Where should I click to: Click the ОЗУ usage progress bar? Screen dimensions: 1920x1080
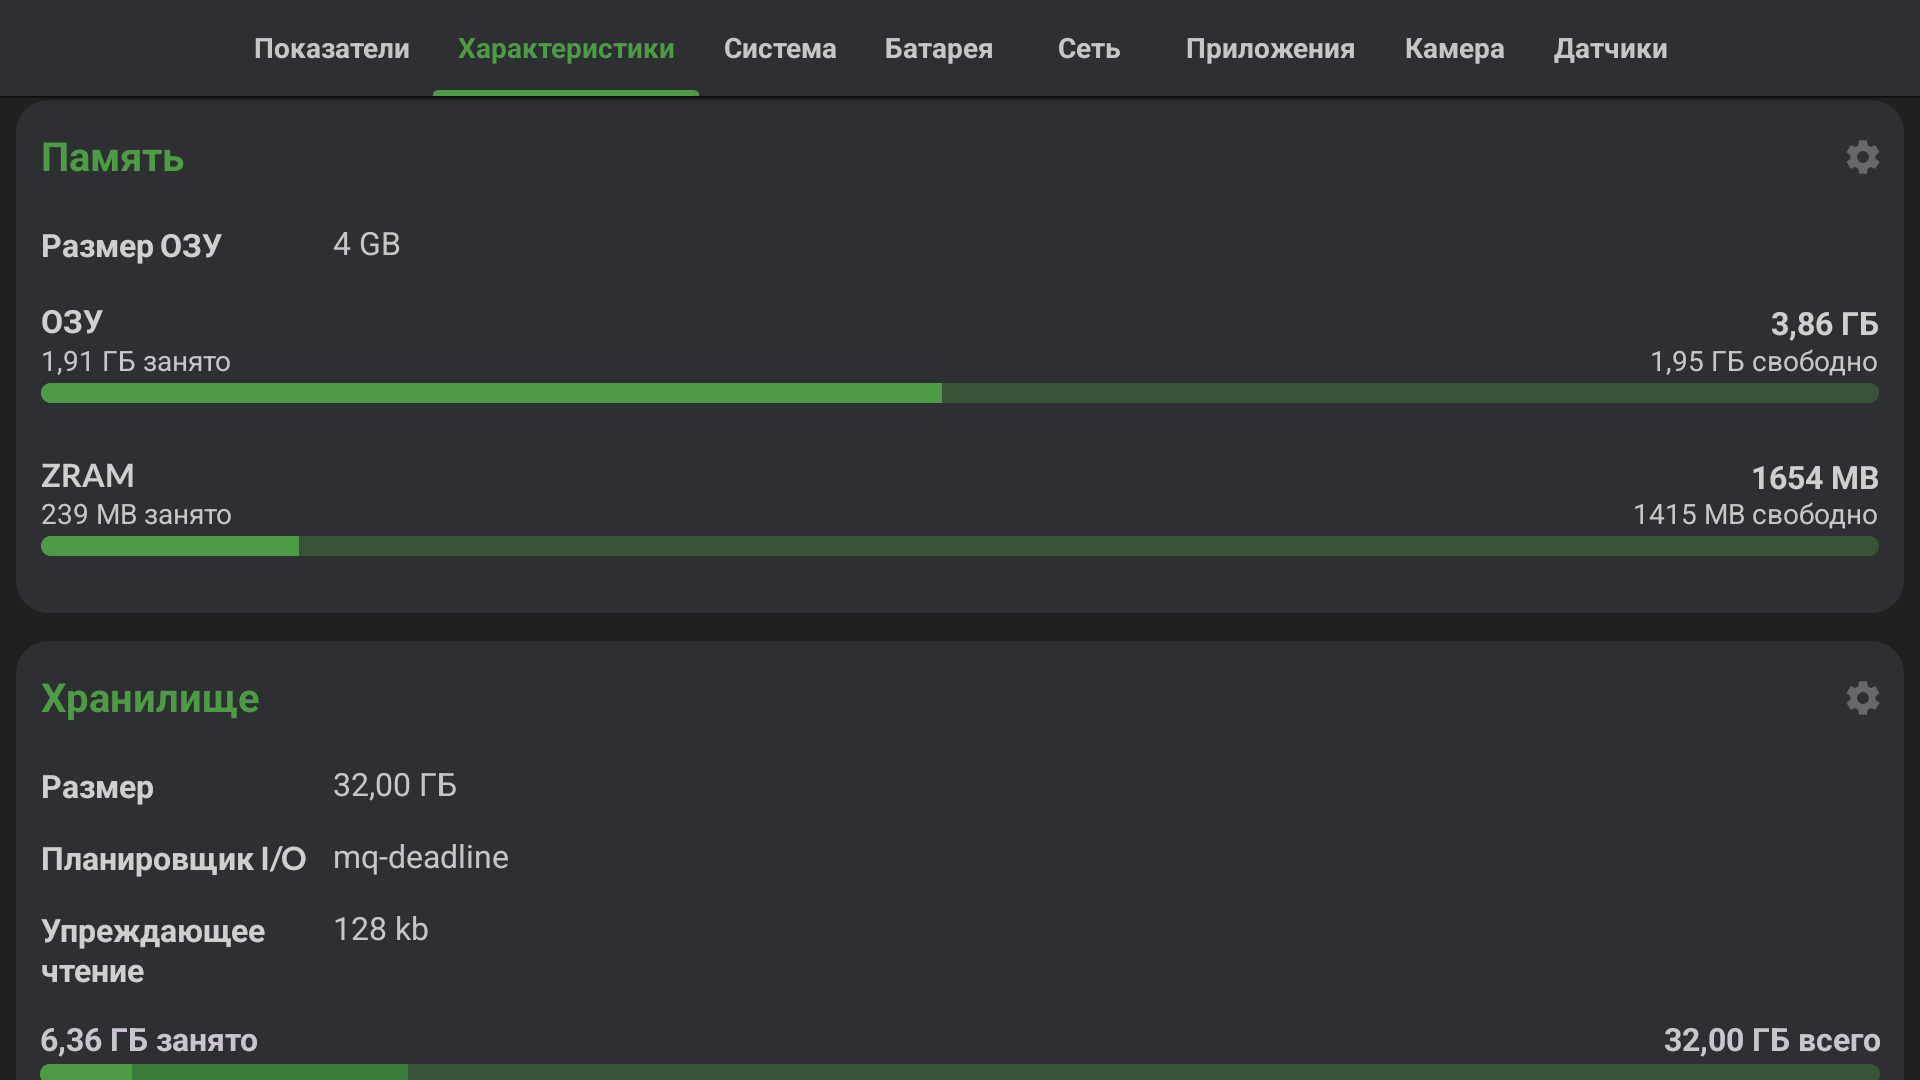959,393
